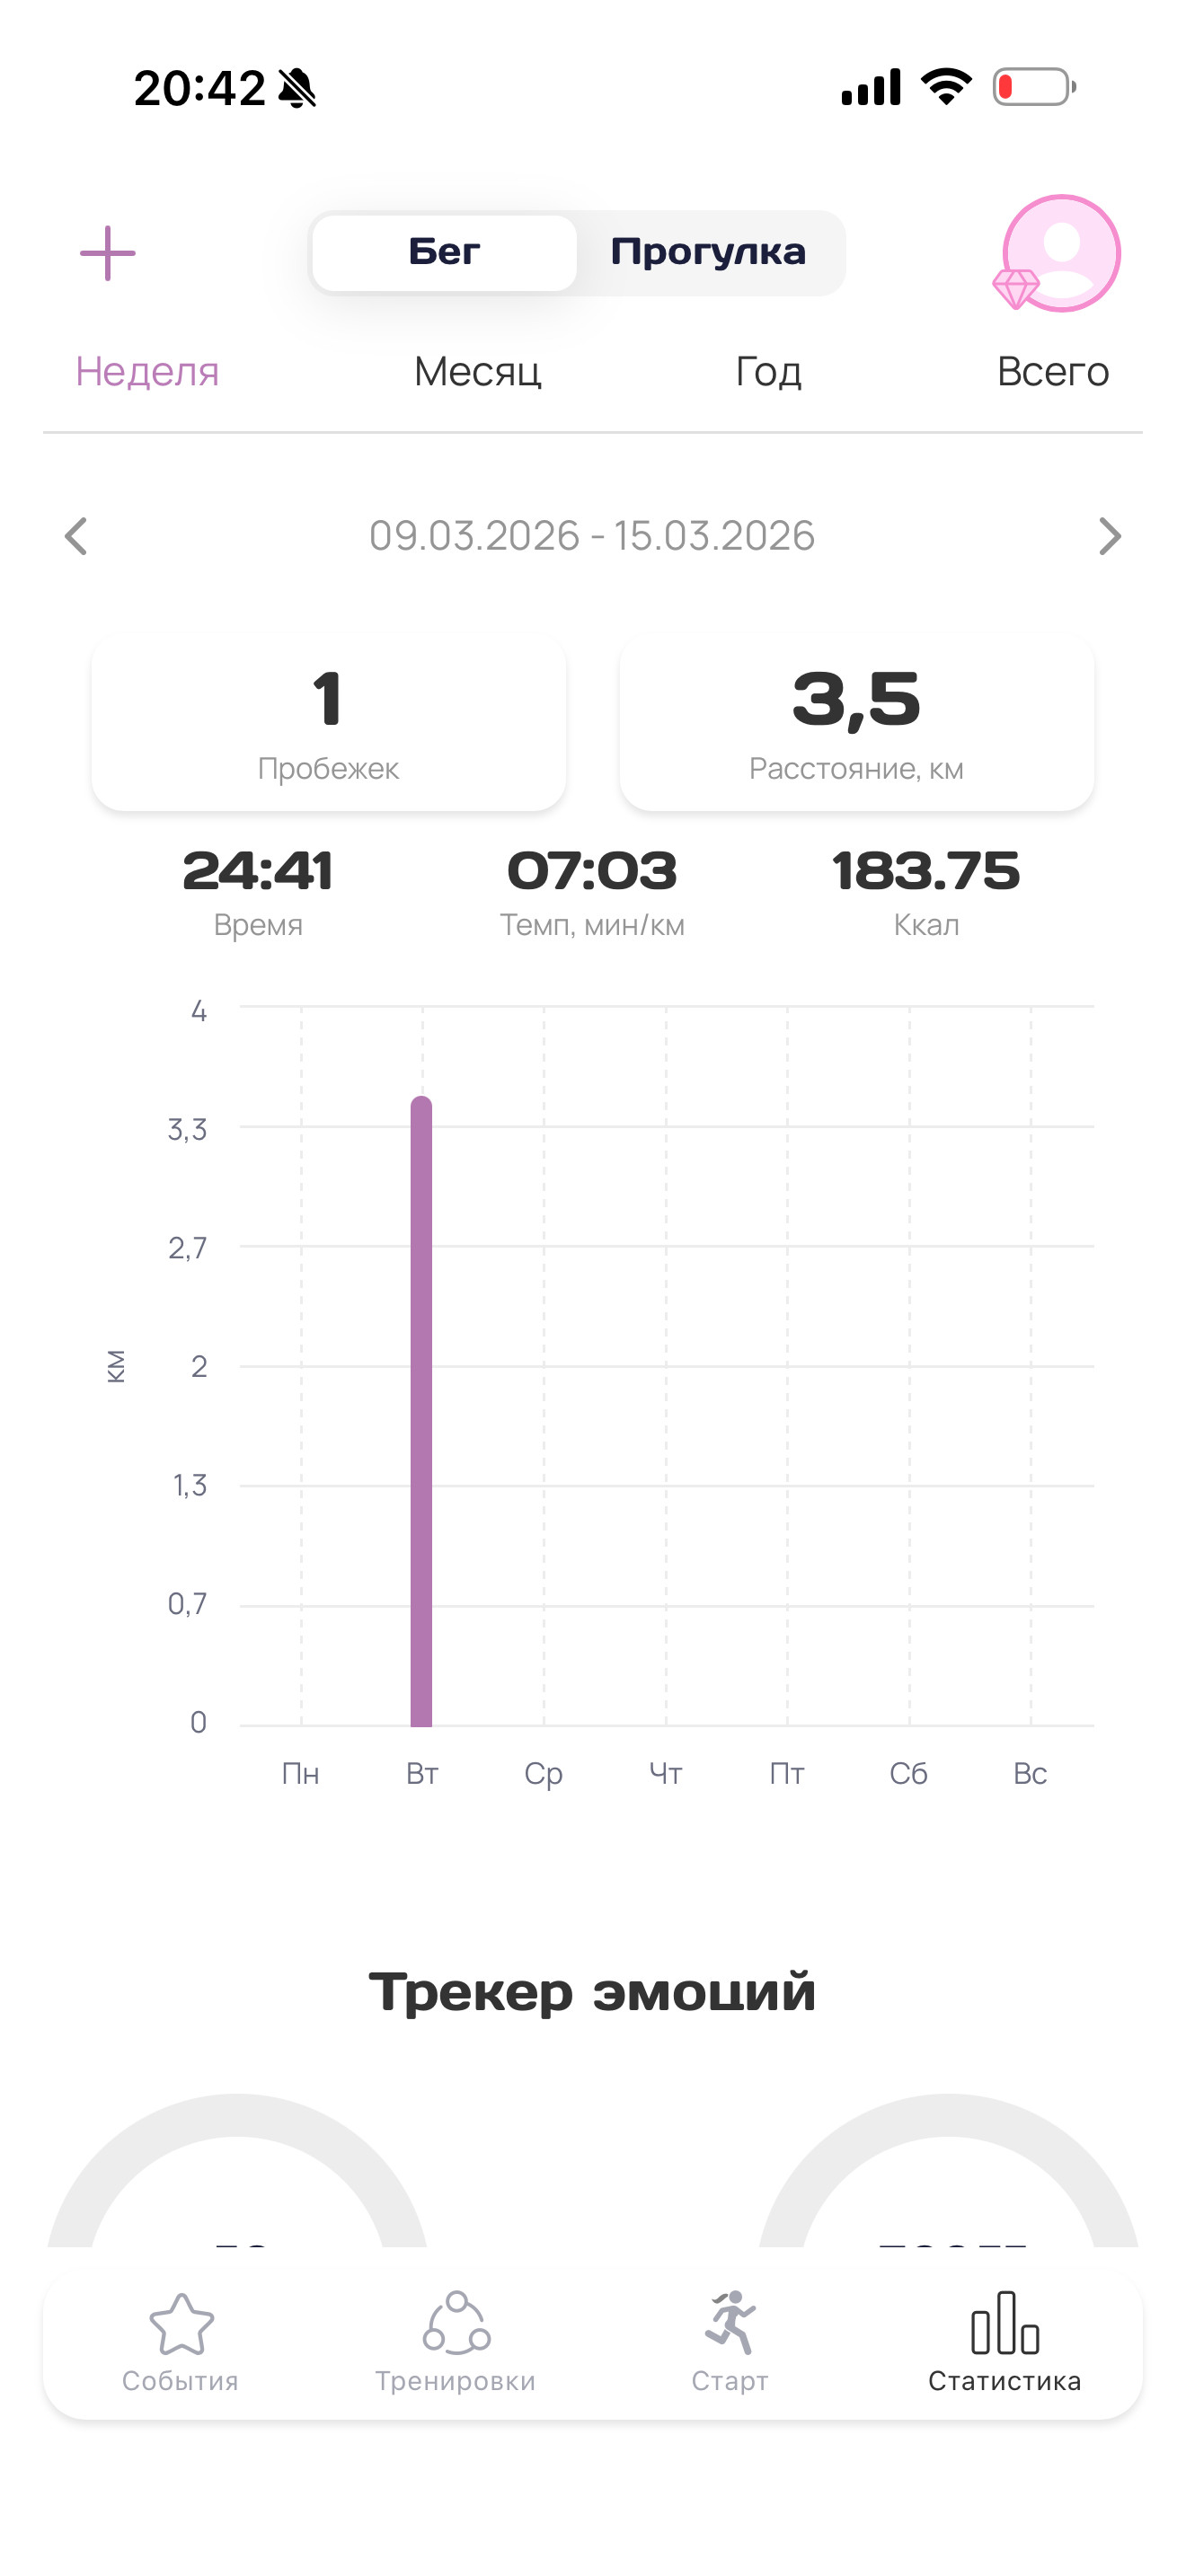Select the Всего period tab
Screen dimensions: 1186x2576
[x=1053, y=372]
